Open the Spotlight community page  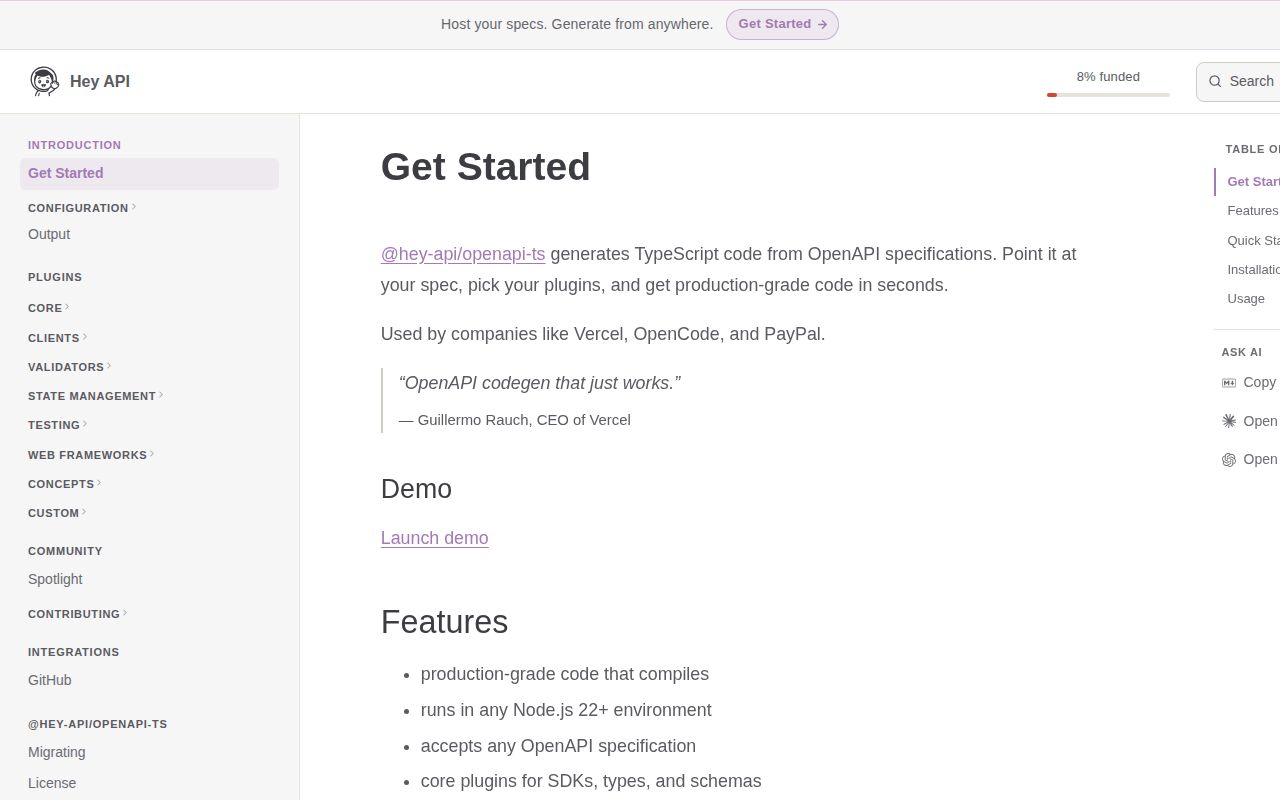click(x=55, y=579)
